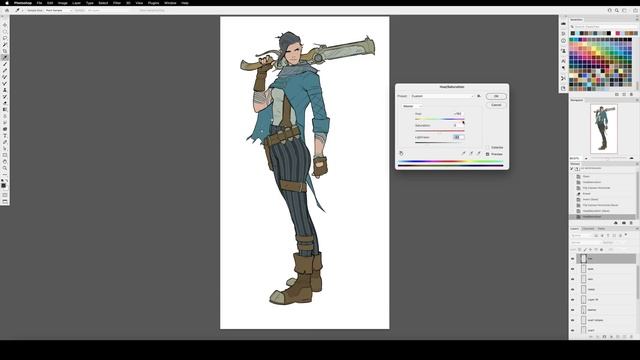Select the Zoom tool

(x=5, y=168)
